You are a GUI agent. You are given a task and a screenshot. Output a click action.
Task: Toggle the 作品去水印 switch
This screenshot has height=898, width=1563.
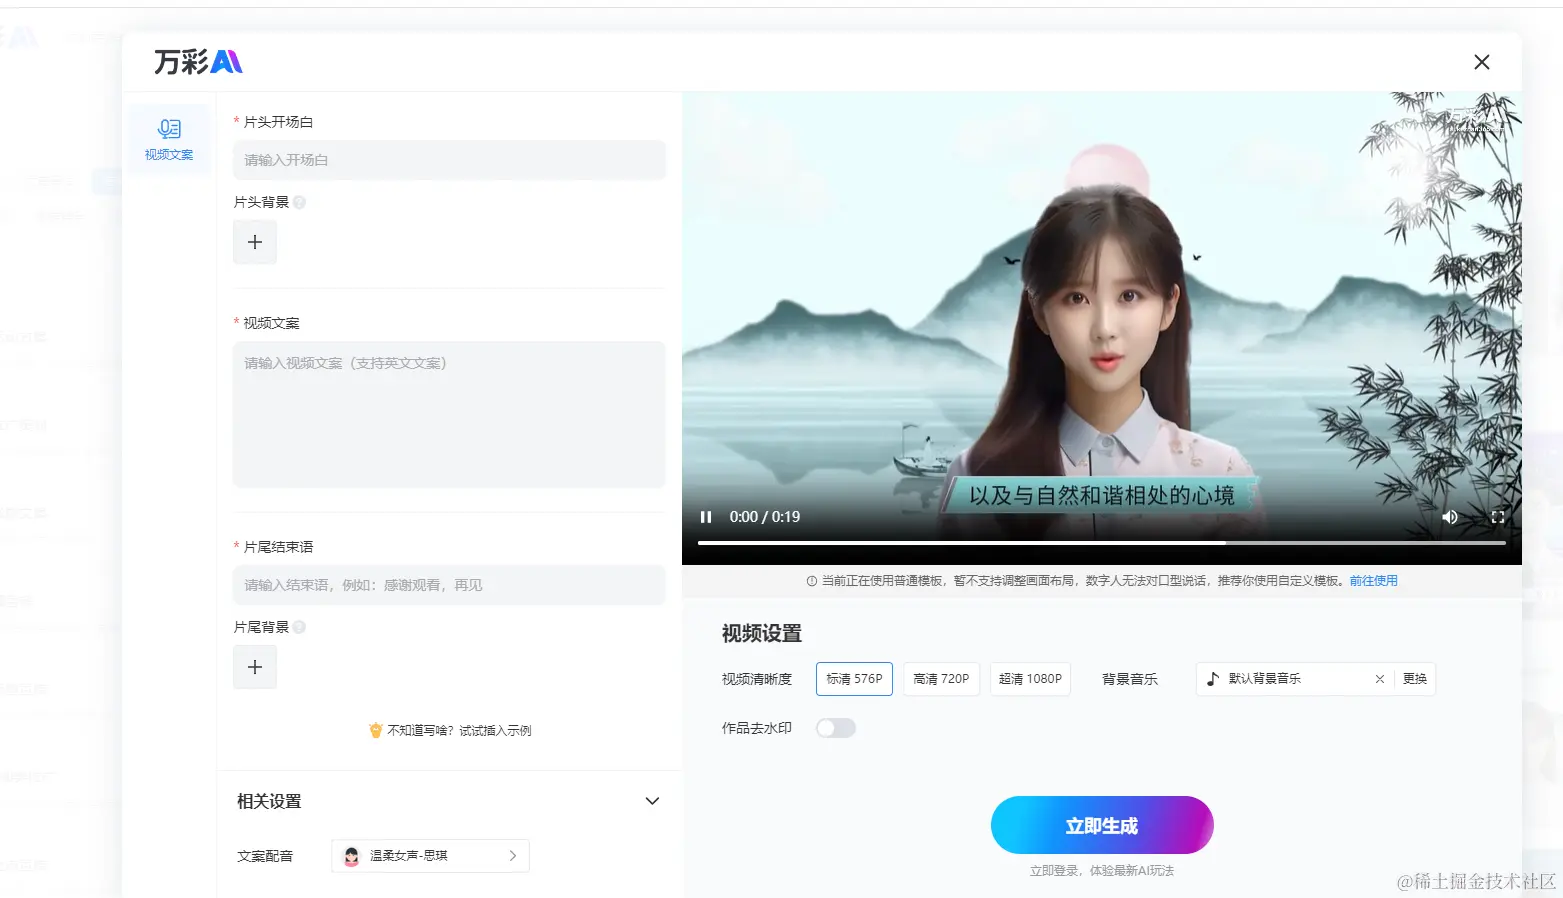(x=836, y=728)
